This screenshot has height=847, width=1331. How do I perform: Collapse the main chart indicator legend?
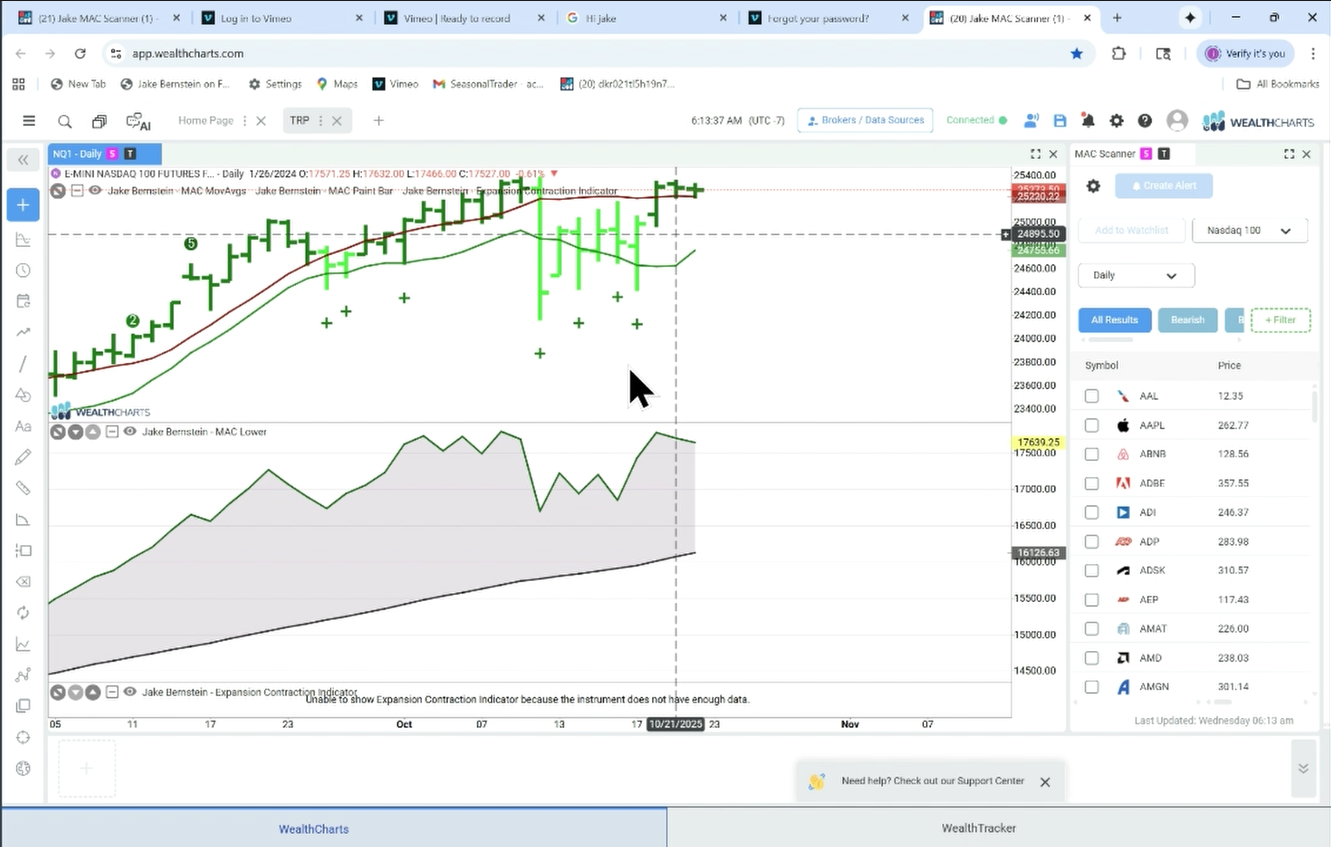point(76,191)
